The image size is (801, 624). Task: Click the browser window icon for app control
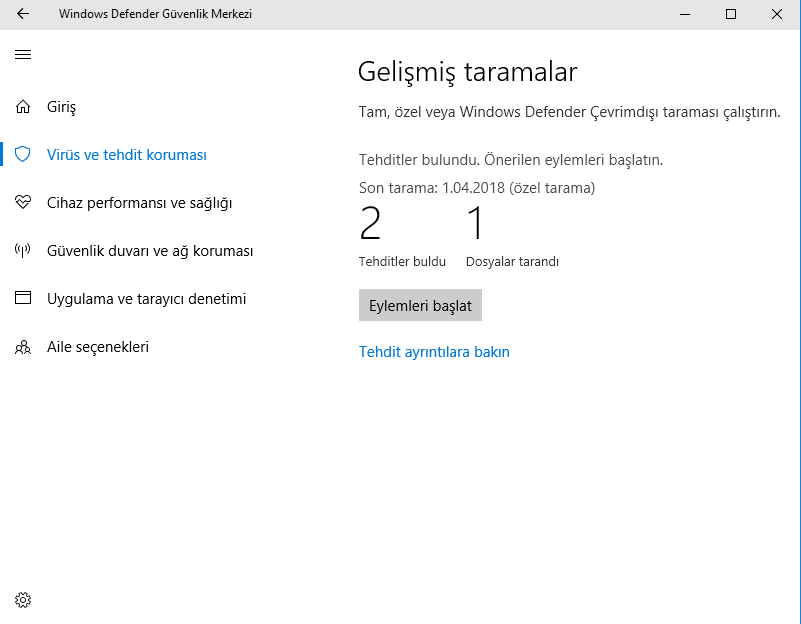tap(23, 298)
